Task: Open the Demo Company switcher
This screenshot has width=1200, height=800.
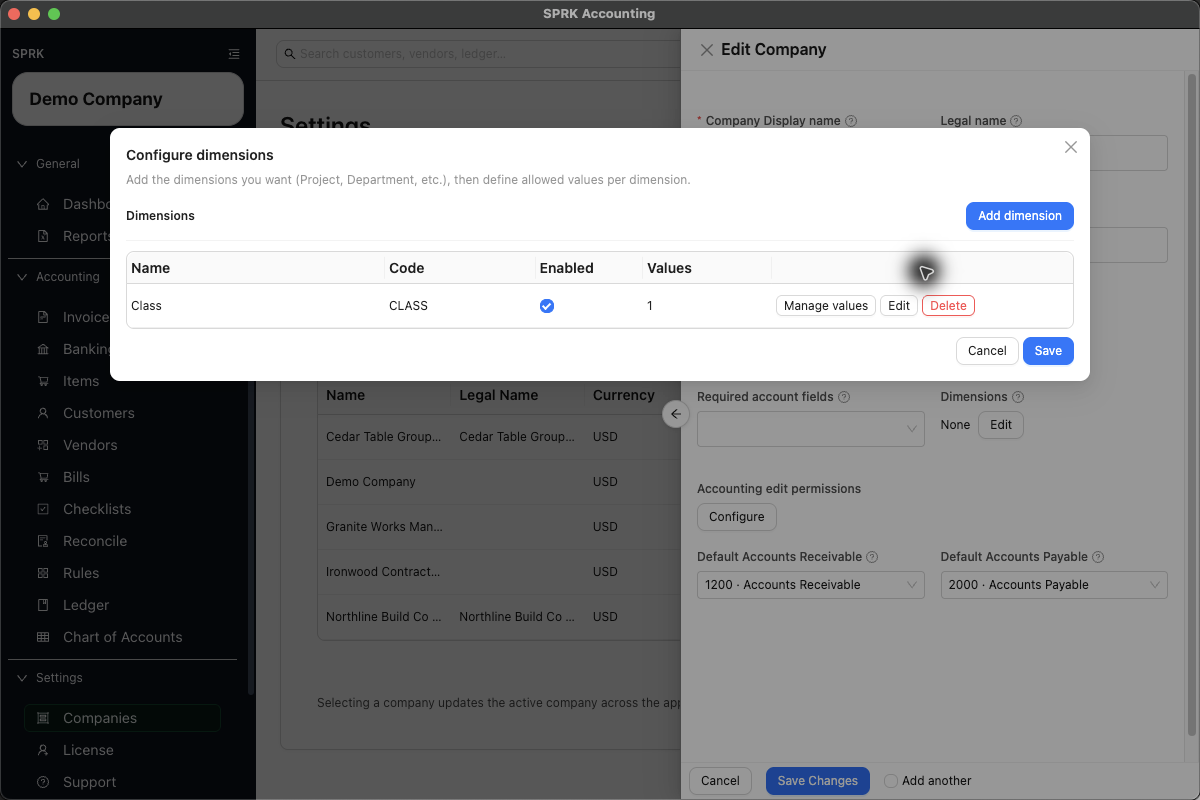Action: (128, 99)
